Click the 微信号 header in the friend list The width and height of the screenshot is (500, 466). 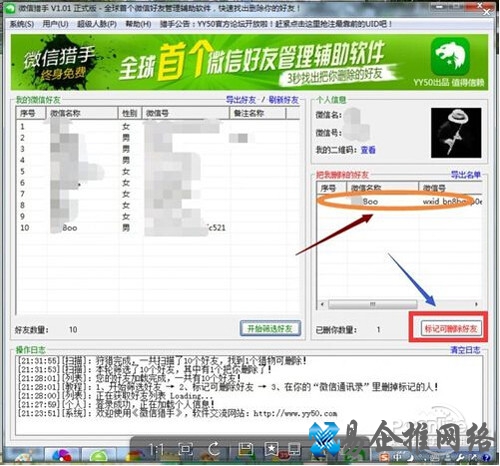pos(186,113)
